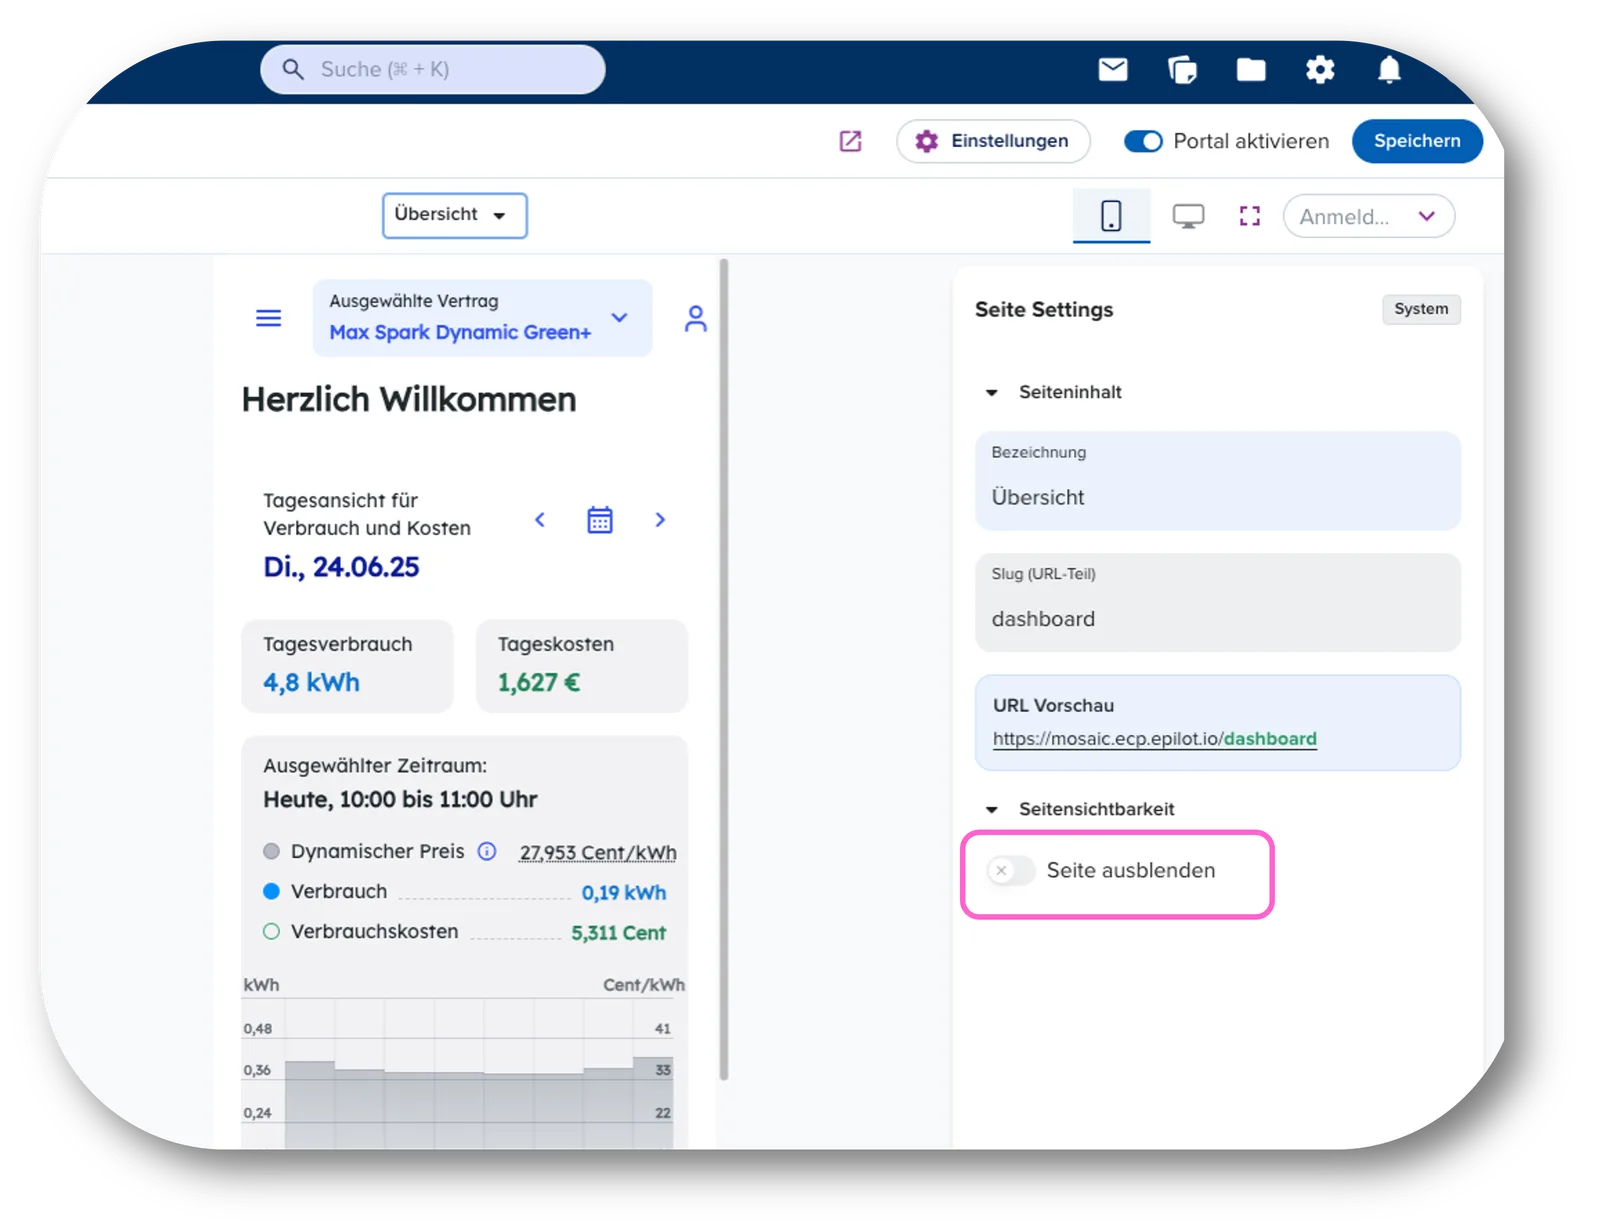The image size is (1600, 1229).
Task: Show info for Dynamischer Preis
Action: click(487, 852)
